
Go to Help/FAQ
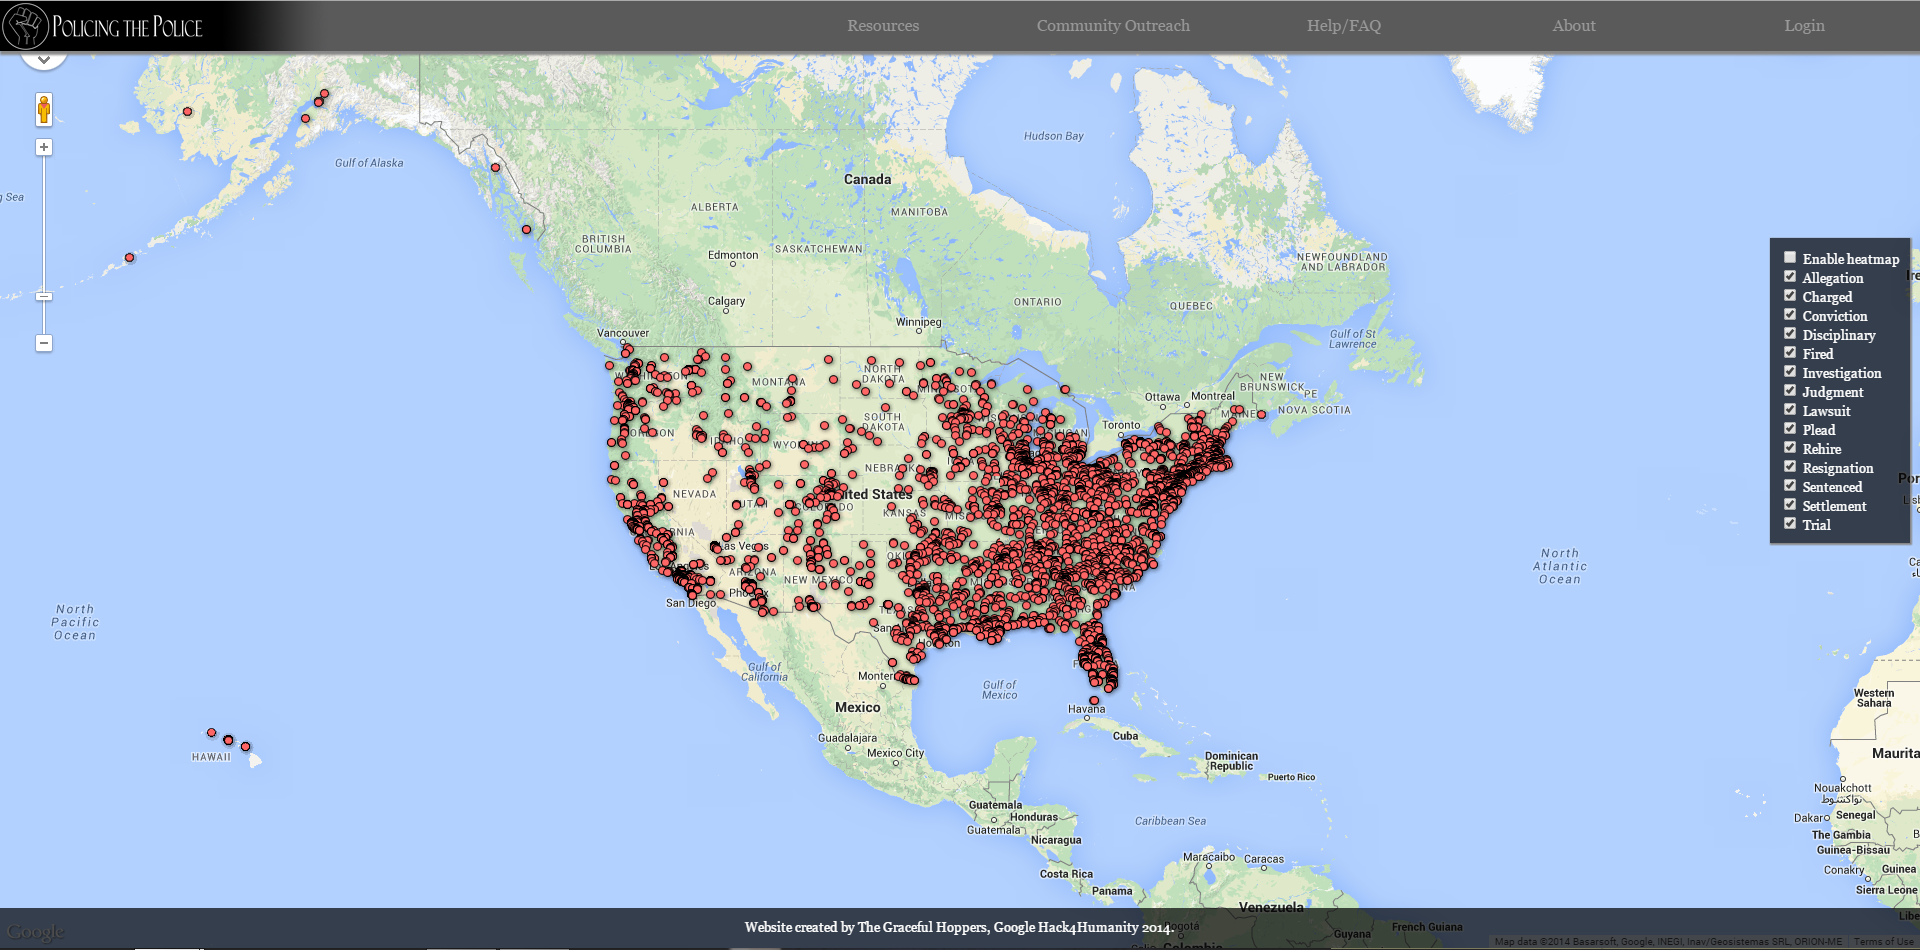pos(1344,26)
